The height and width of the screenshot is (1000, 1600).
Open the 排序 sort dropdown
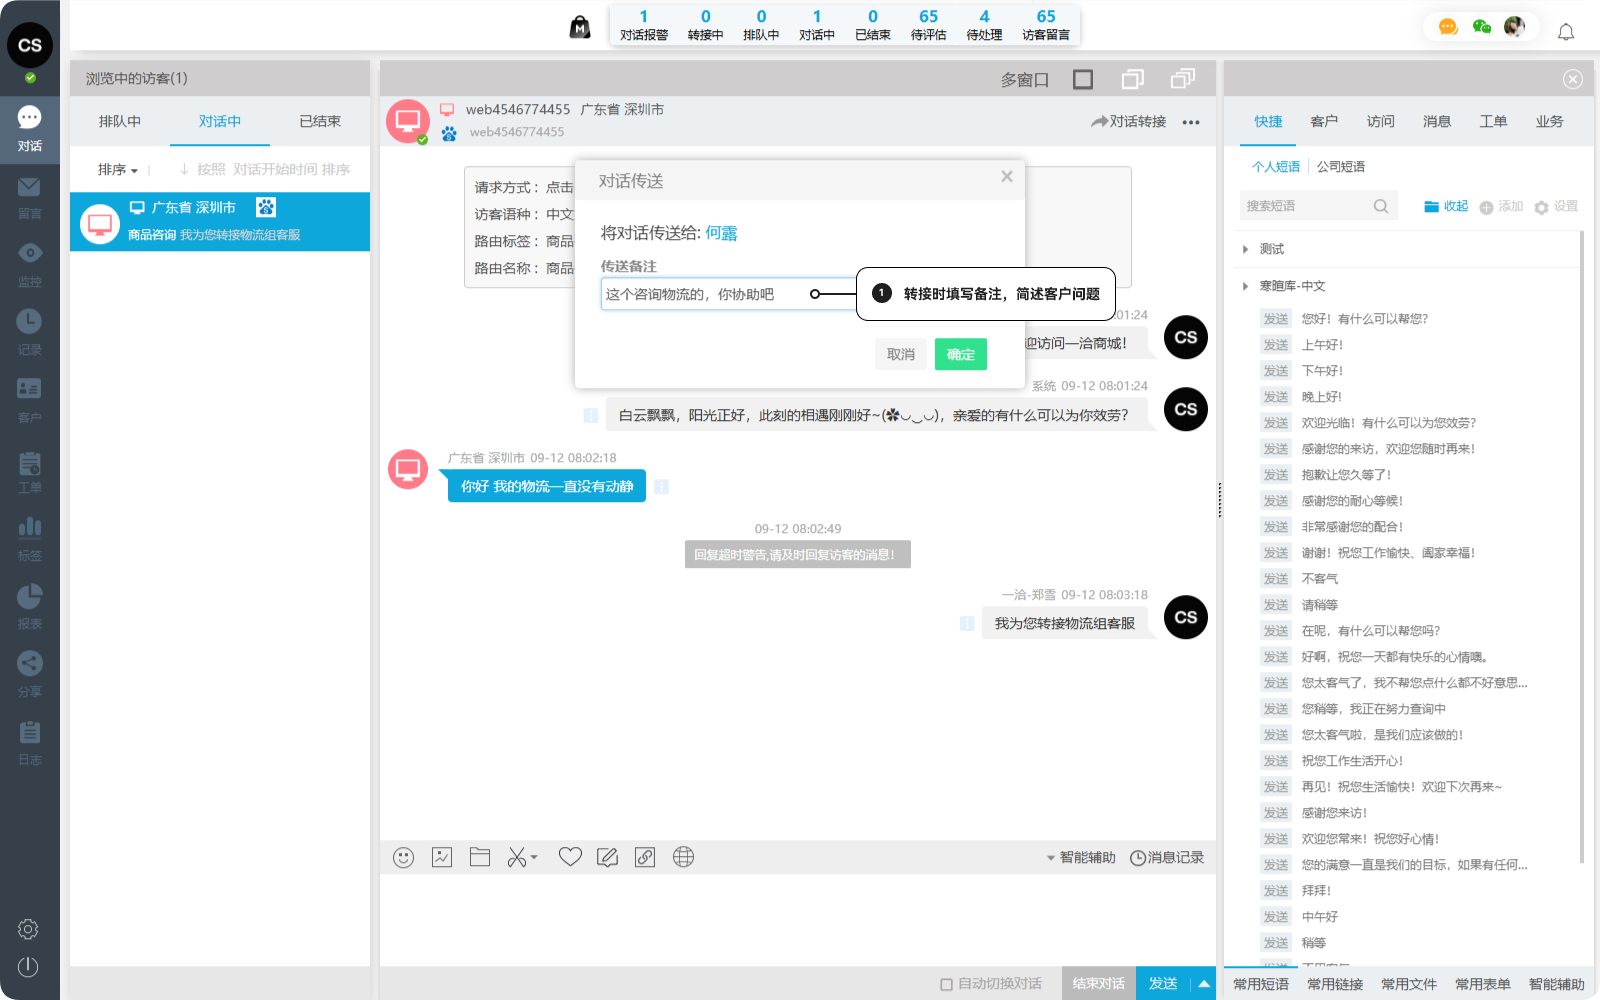point(118,170)
